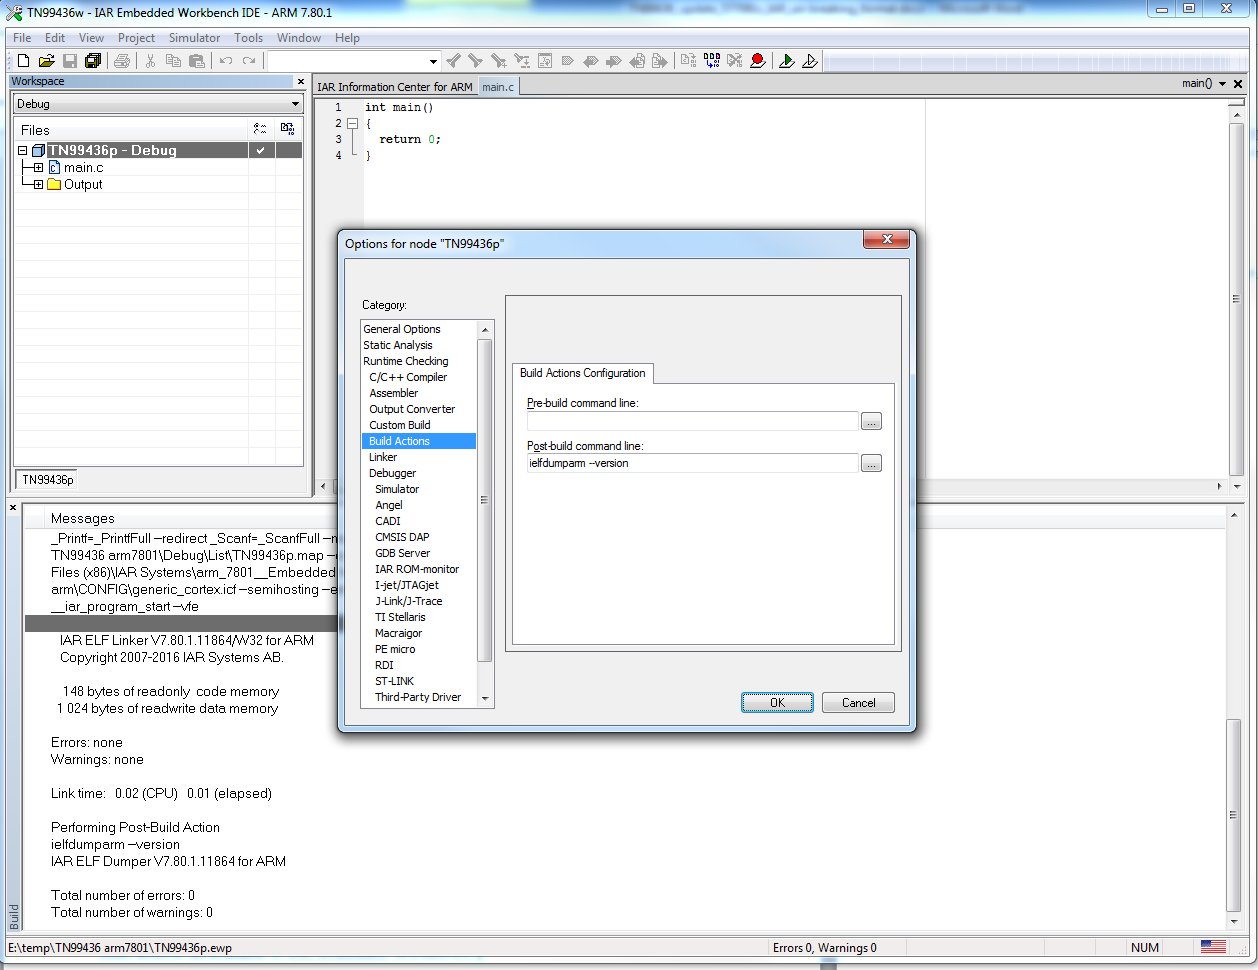This screenshot has height=970, width=1258.
Task: Browse for the post-build command line
Action: coord(871,463)
